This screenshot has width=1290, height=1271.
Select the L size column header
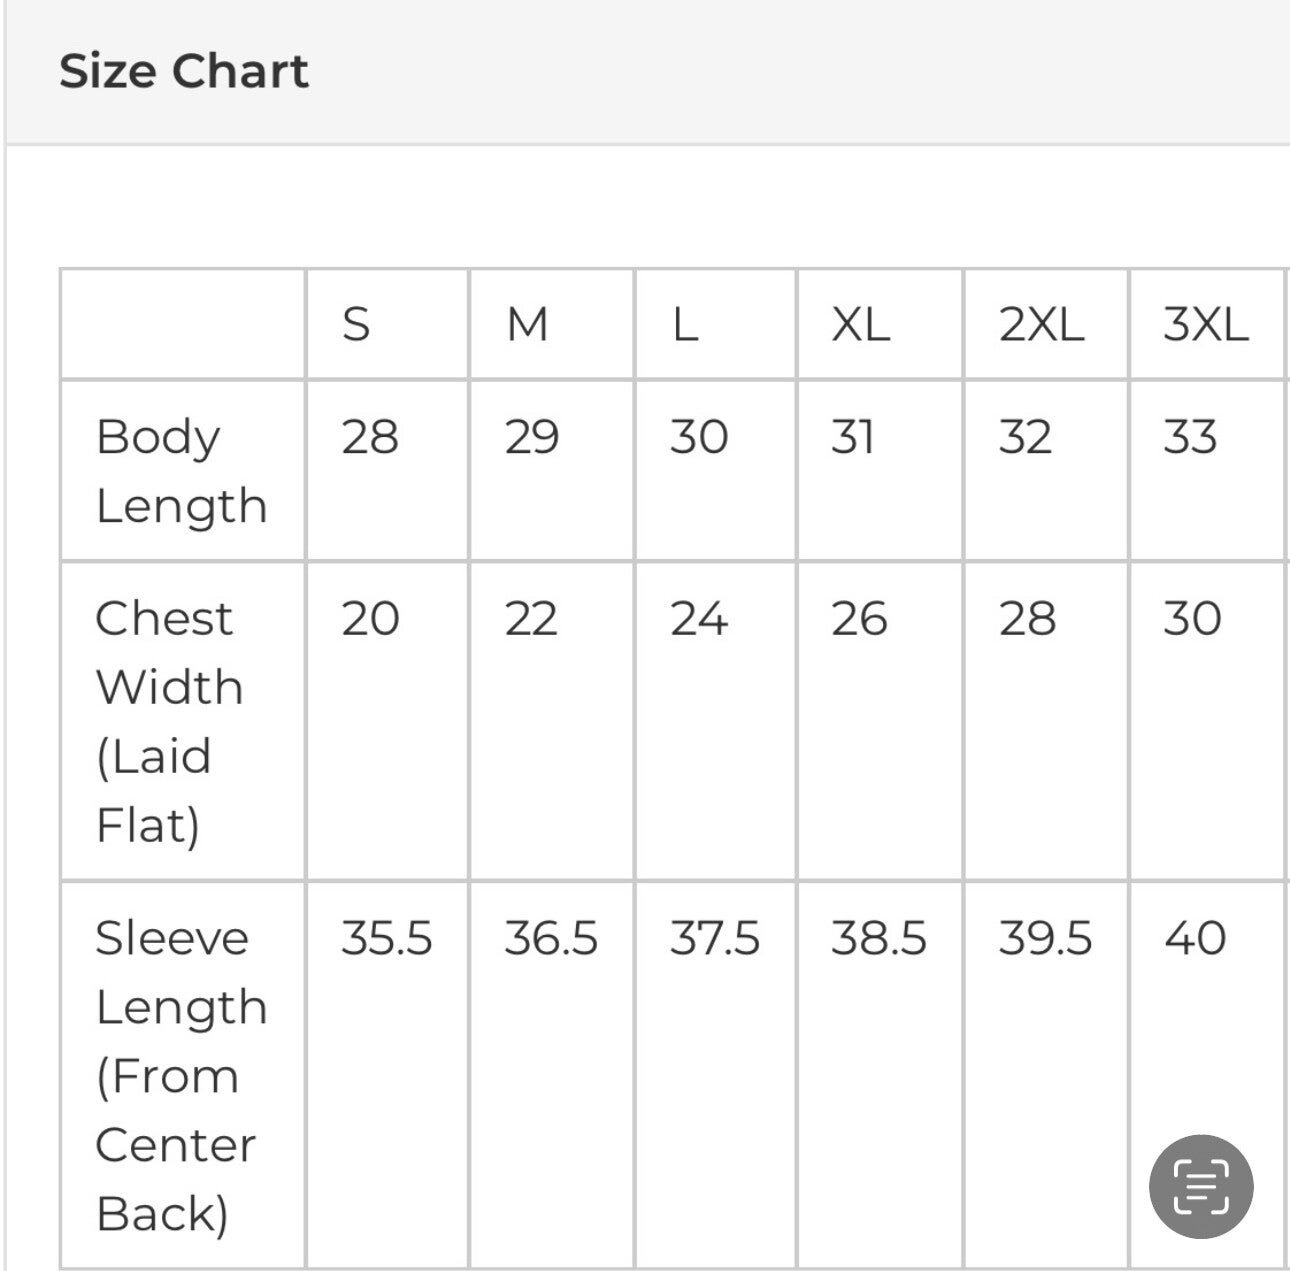(x=685, y=324)
